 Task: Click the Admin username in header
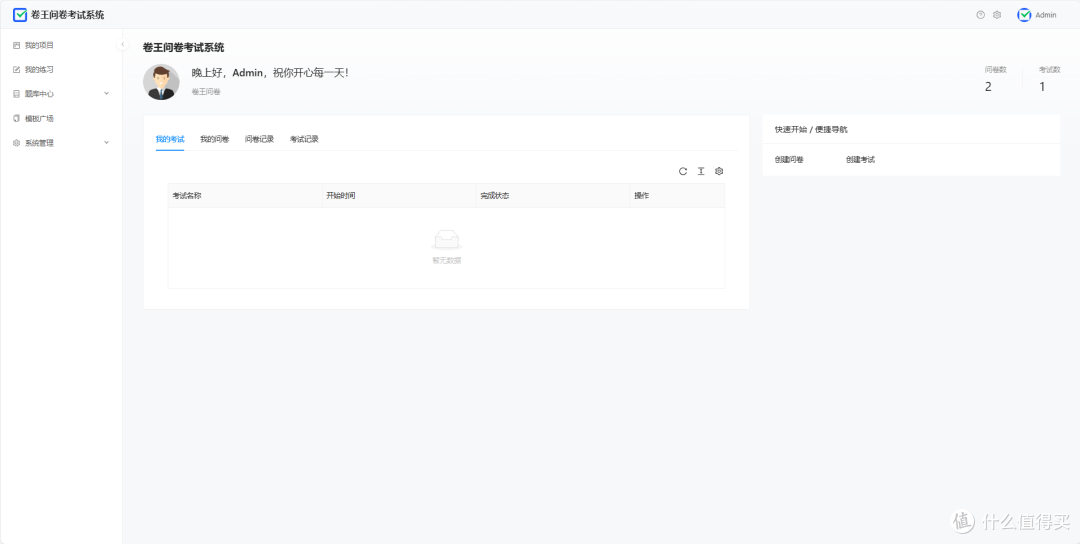1046,15
